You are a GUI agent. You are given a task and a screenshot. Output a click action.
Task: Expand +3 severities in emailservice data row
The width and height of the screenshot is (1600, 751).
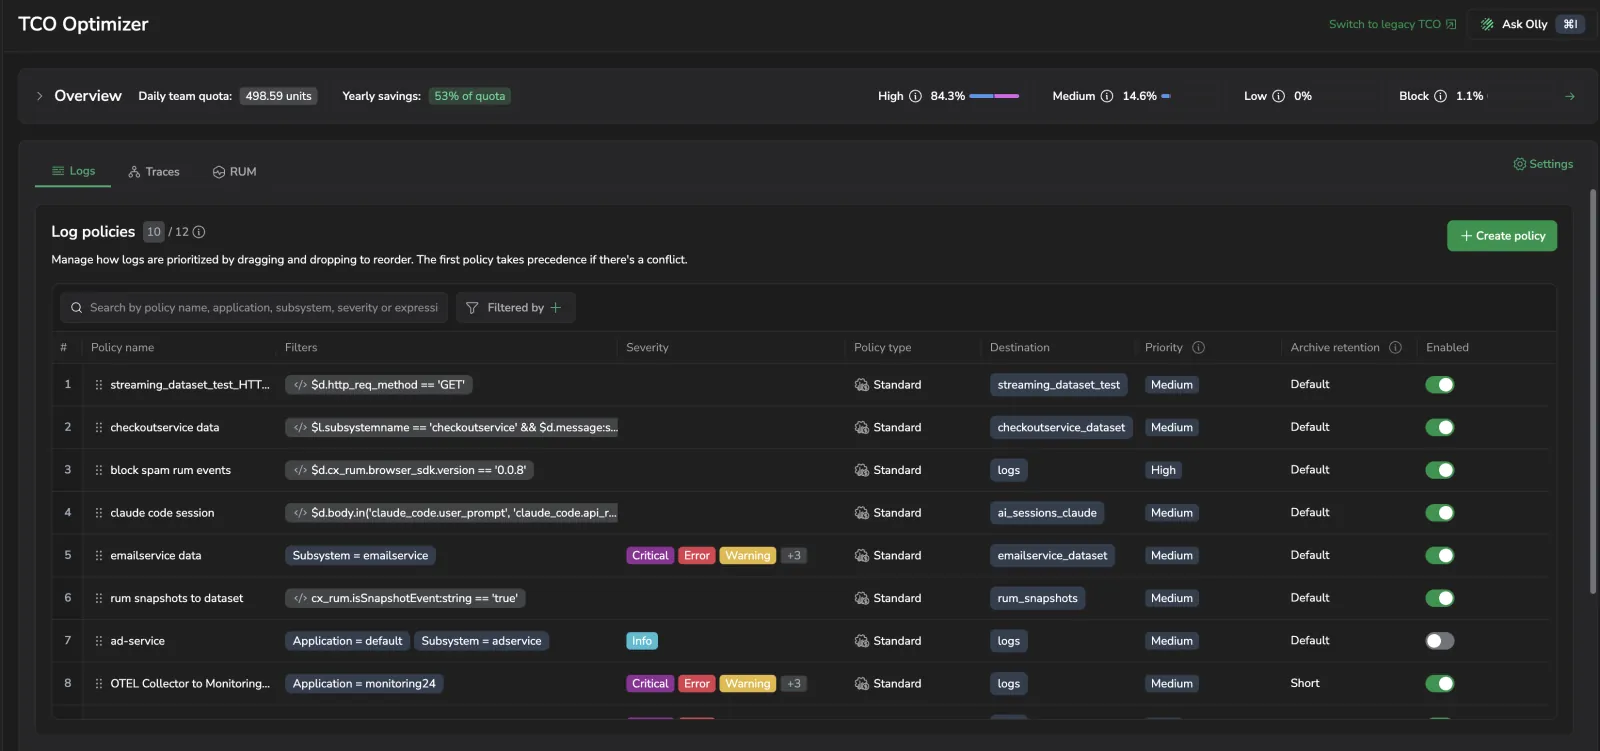(794, 556)
